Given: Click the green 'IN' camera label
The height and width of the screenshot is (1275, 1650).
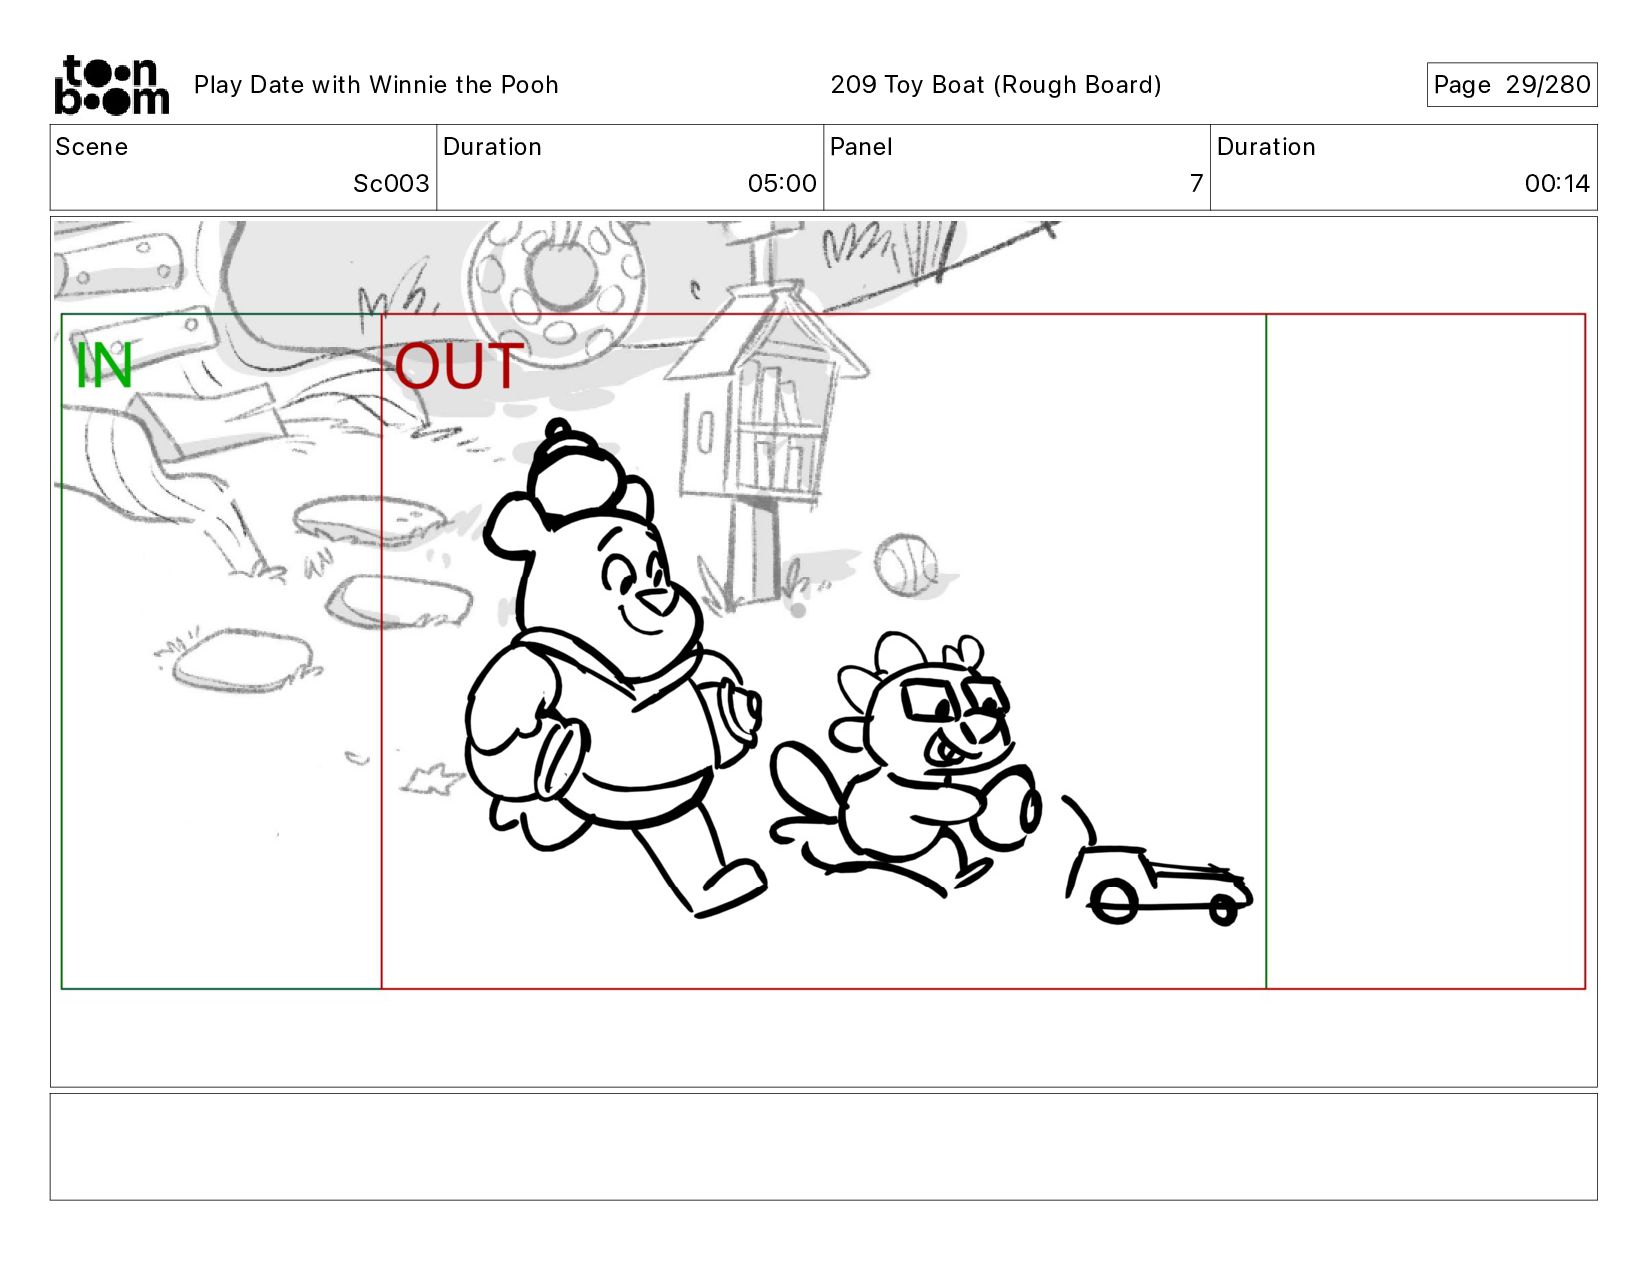Looking at the screenshot, I should tap(104, 366).
